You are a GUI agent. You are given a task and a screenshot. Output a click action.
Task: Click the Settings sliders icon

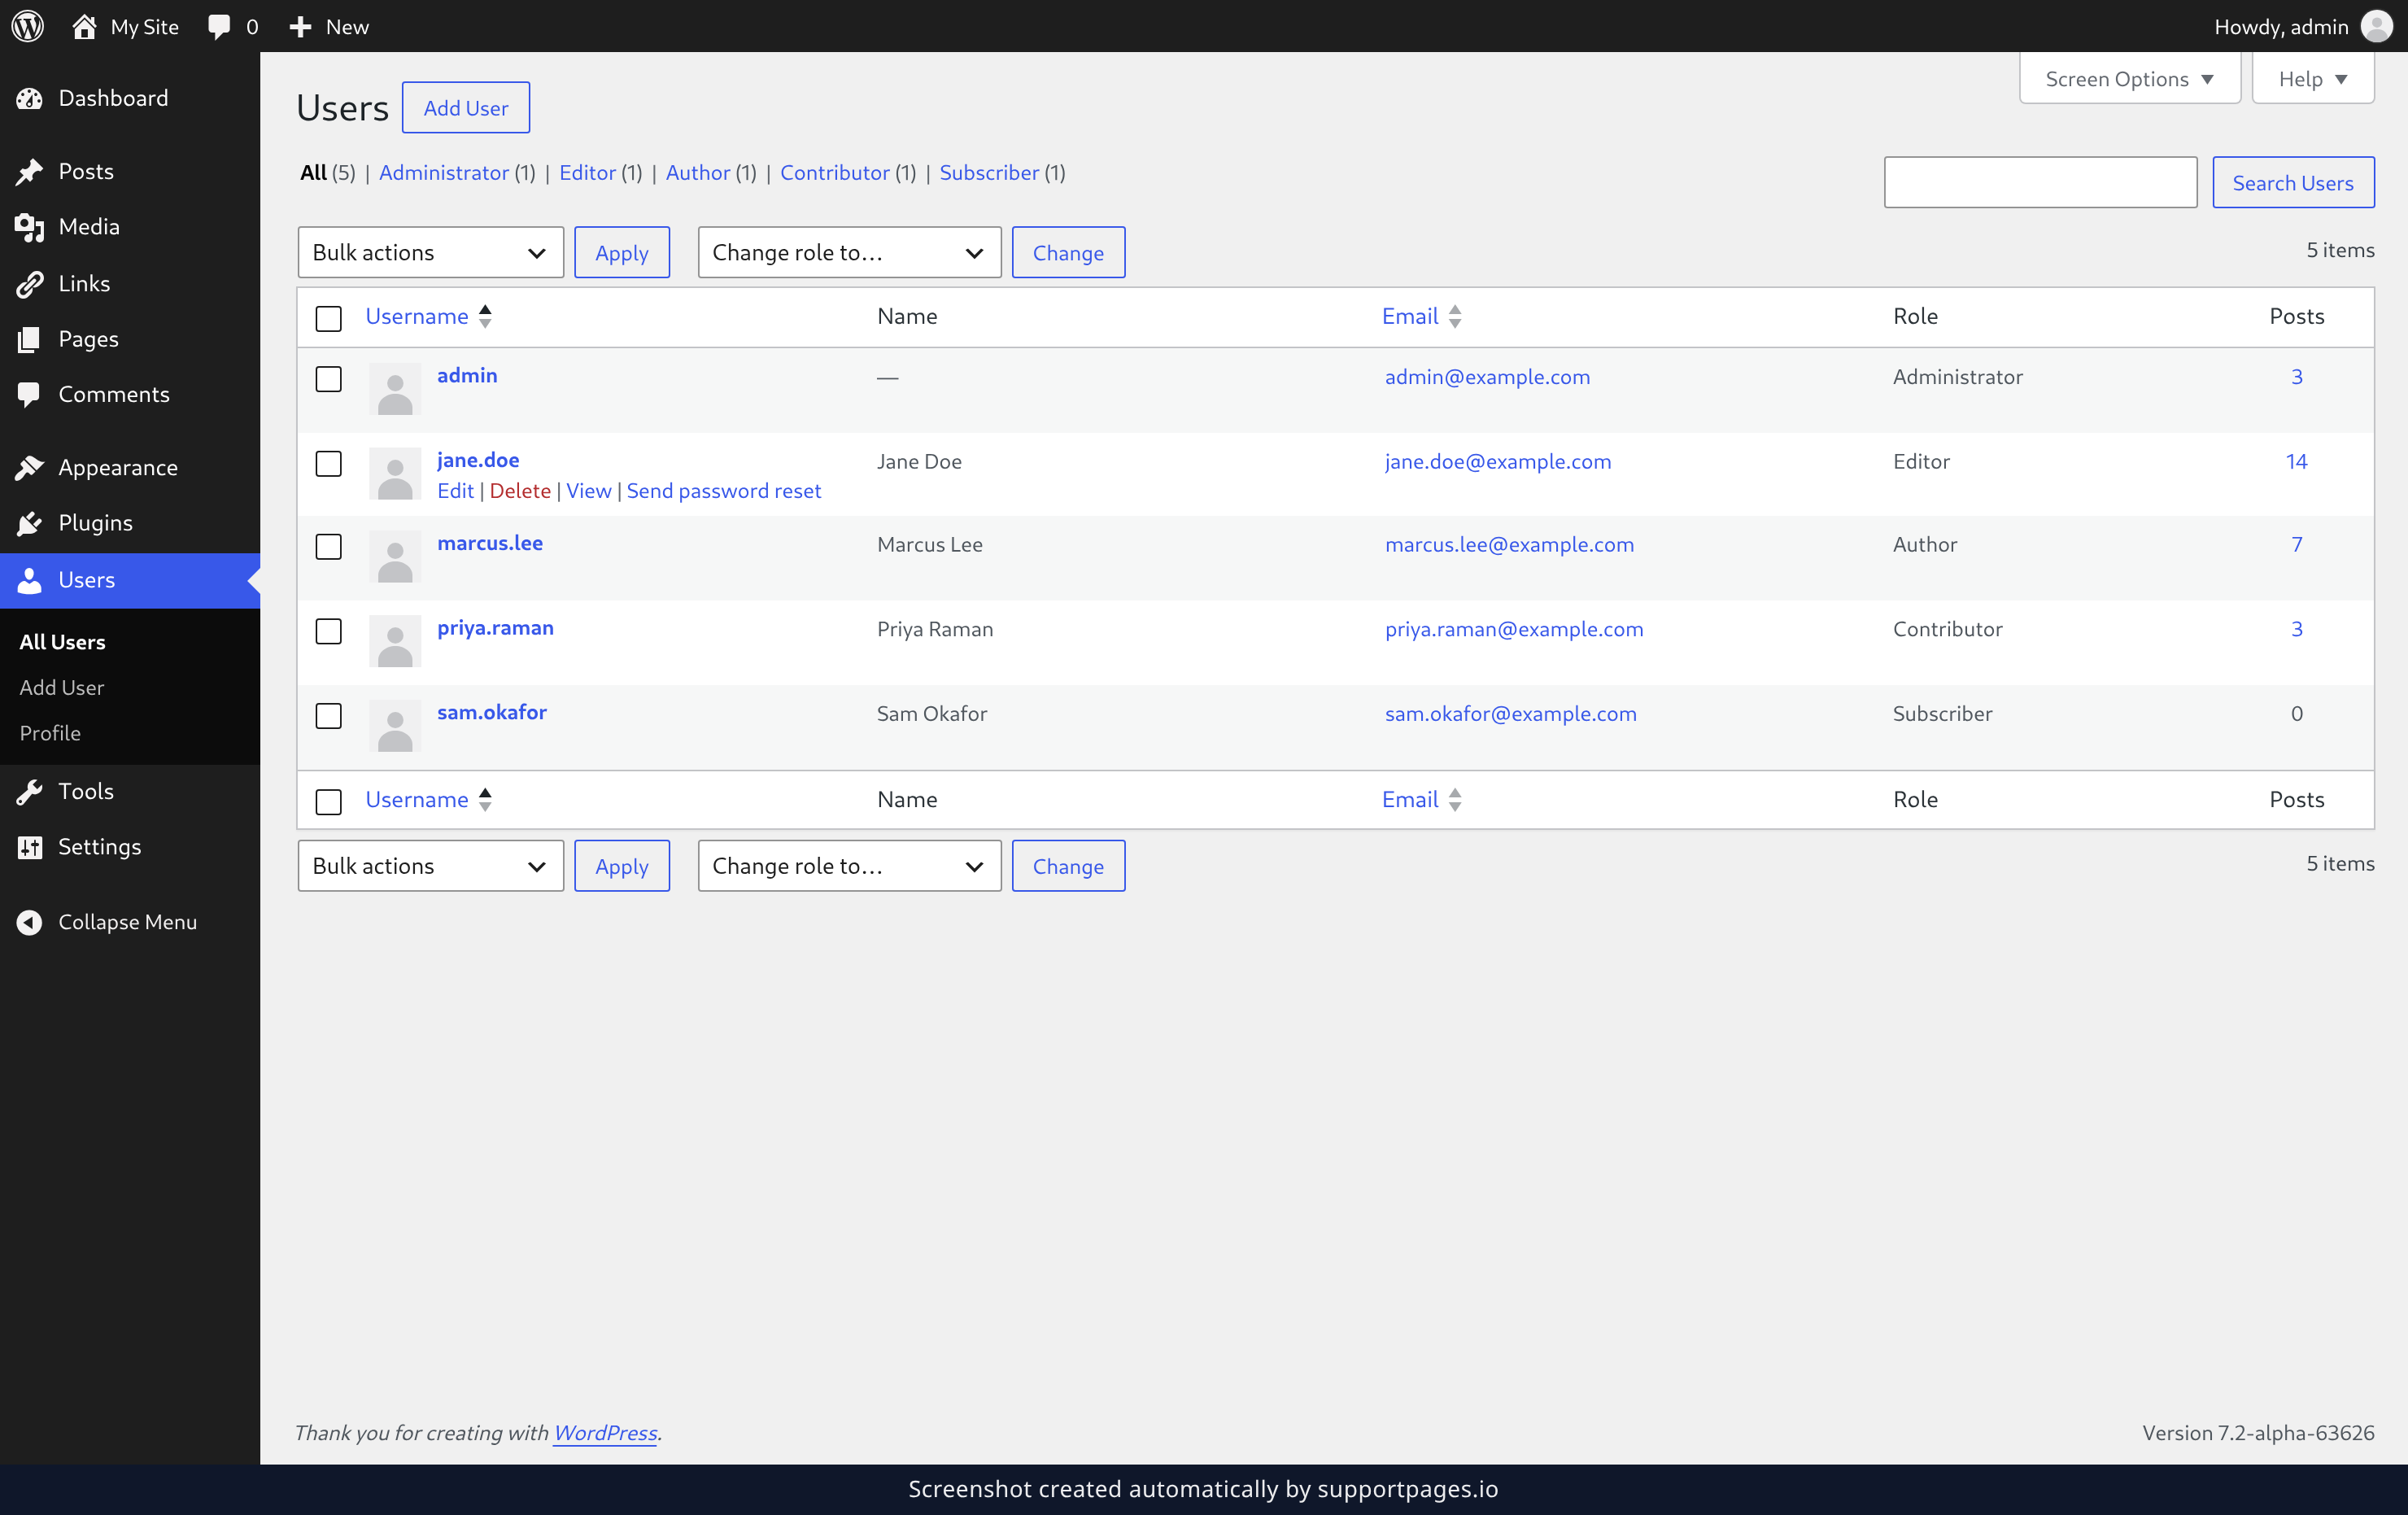click(30, 847)
